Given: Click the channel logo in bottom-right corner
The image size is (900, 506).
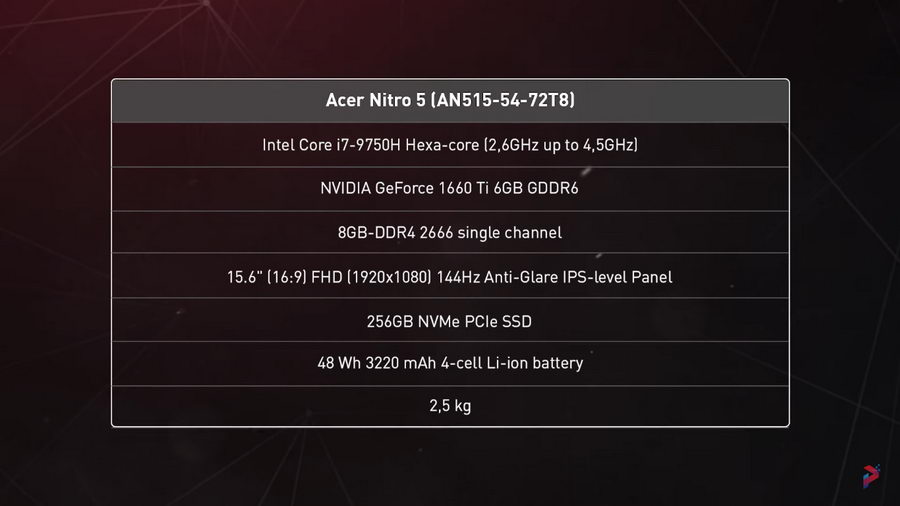Looking at the screenshot, I should point(871,477).
